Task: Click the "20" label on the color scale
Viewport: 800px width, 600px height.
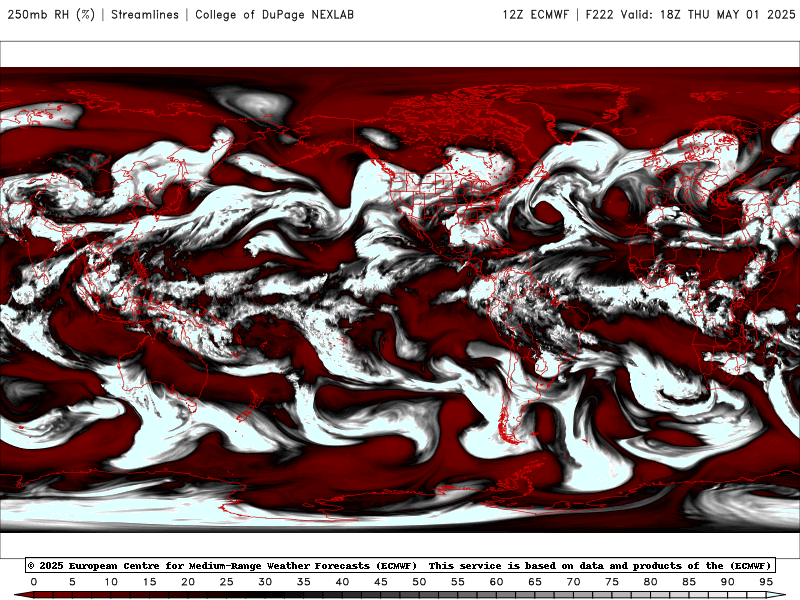Action: 188,582
